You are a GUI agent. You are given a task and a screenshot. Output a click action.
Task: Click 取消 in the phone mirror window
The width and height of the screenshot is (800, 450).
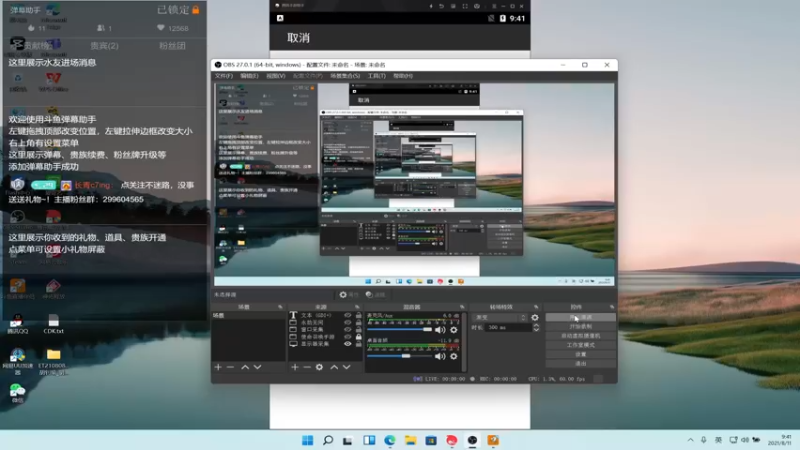coord(298,38)
